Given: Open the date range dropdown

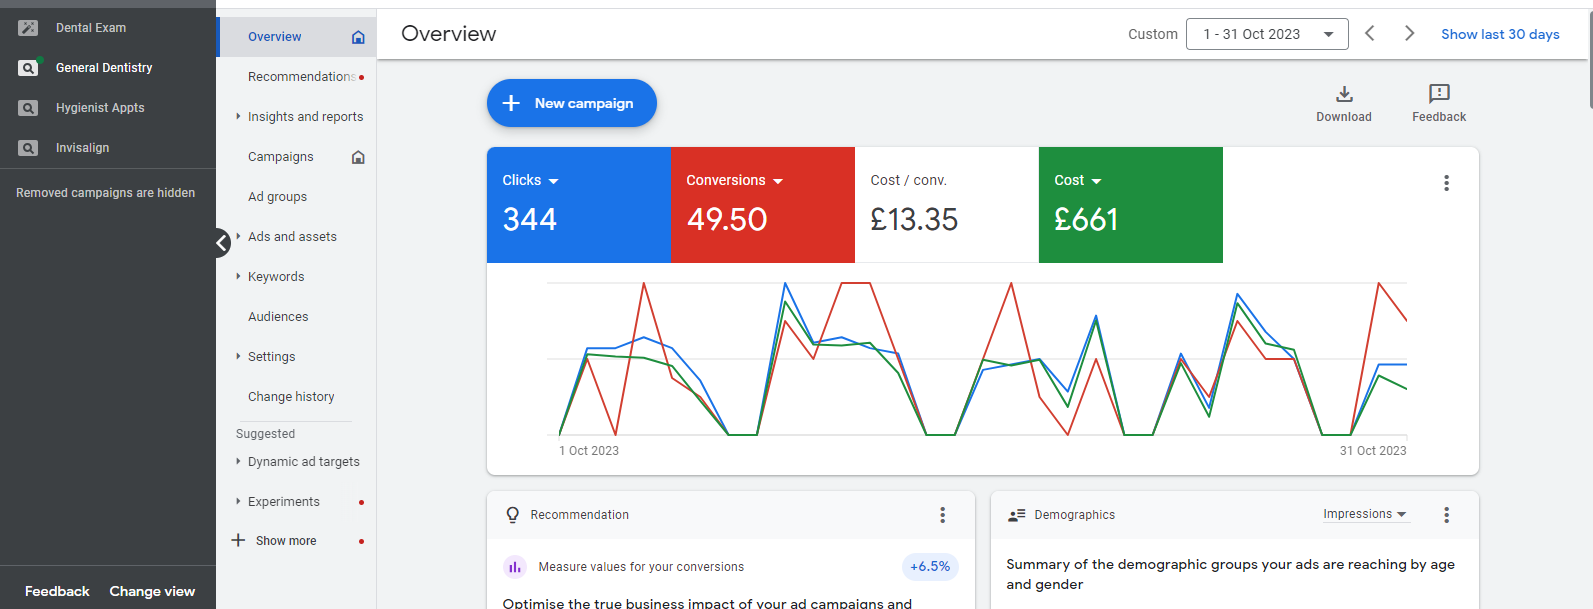Looking at the screenshot, I should [x=1267, y=34].
